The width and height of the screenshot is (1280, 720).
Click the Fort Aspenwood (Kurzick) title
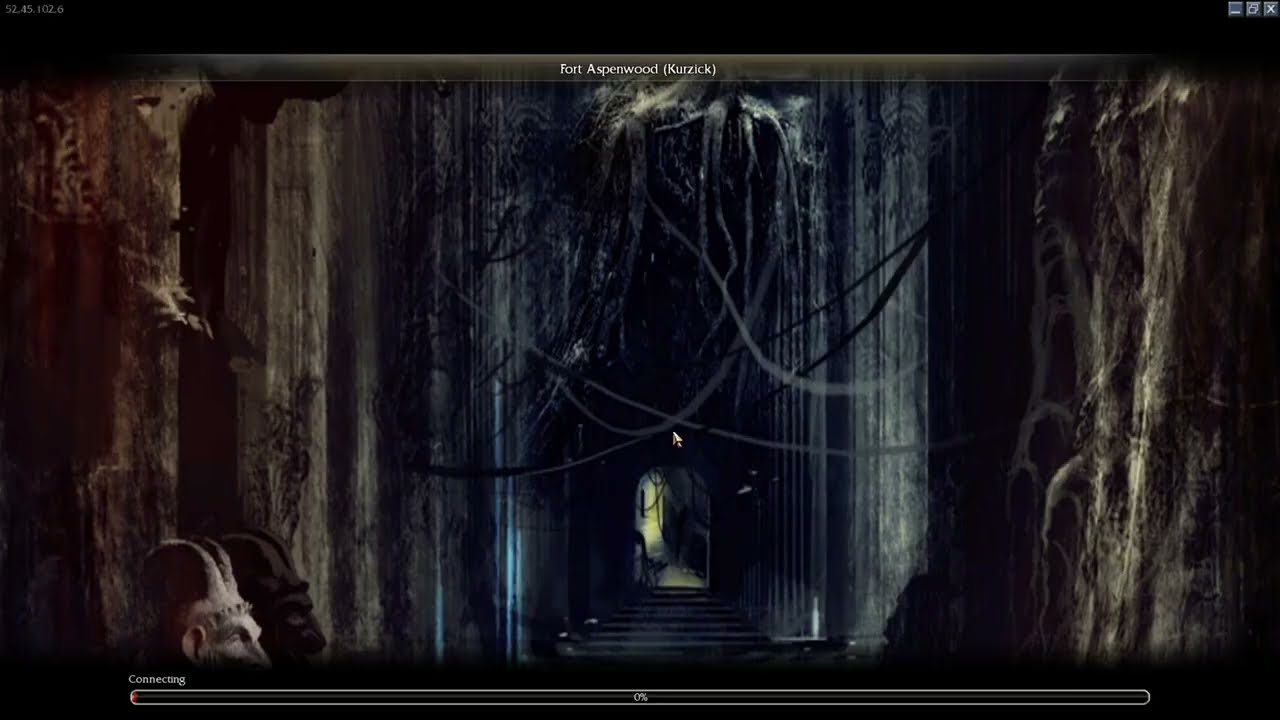point(638,69)
